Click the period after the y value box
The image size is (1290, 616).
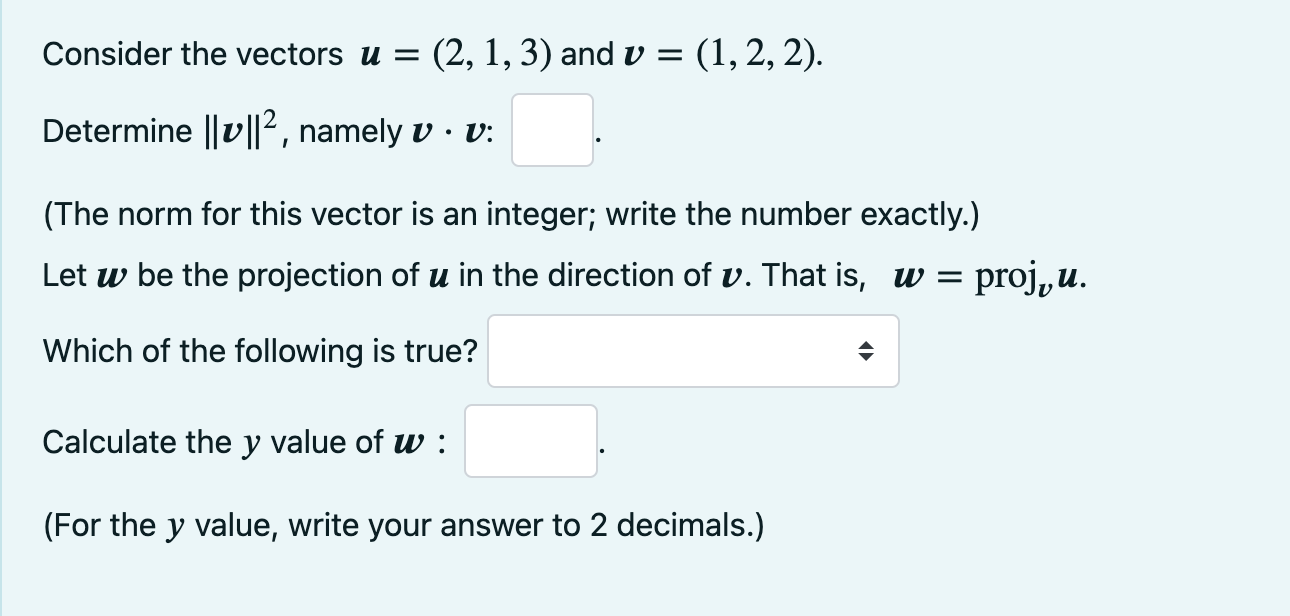point(602,452)
